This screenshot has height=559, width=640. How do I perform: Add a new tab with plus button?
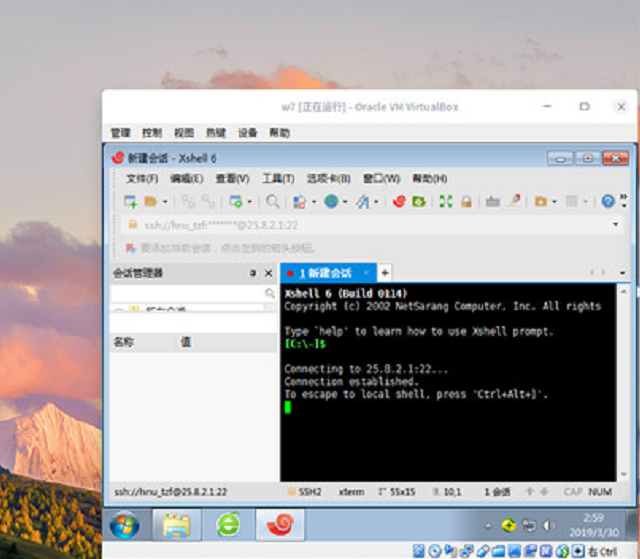coord(384,273)
